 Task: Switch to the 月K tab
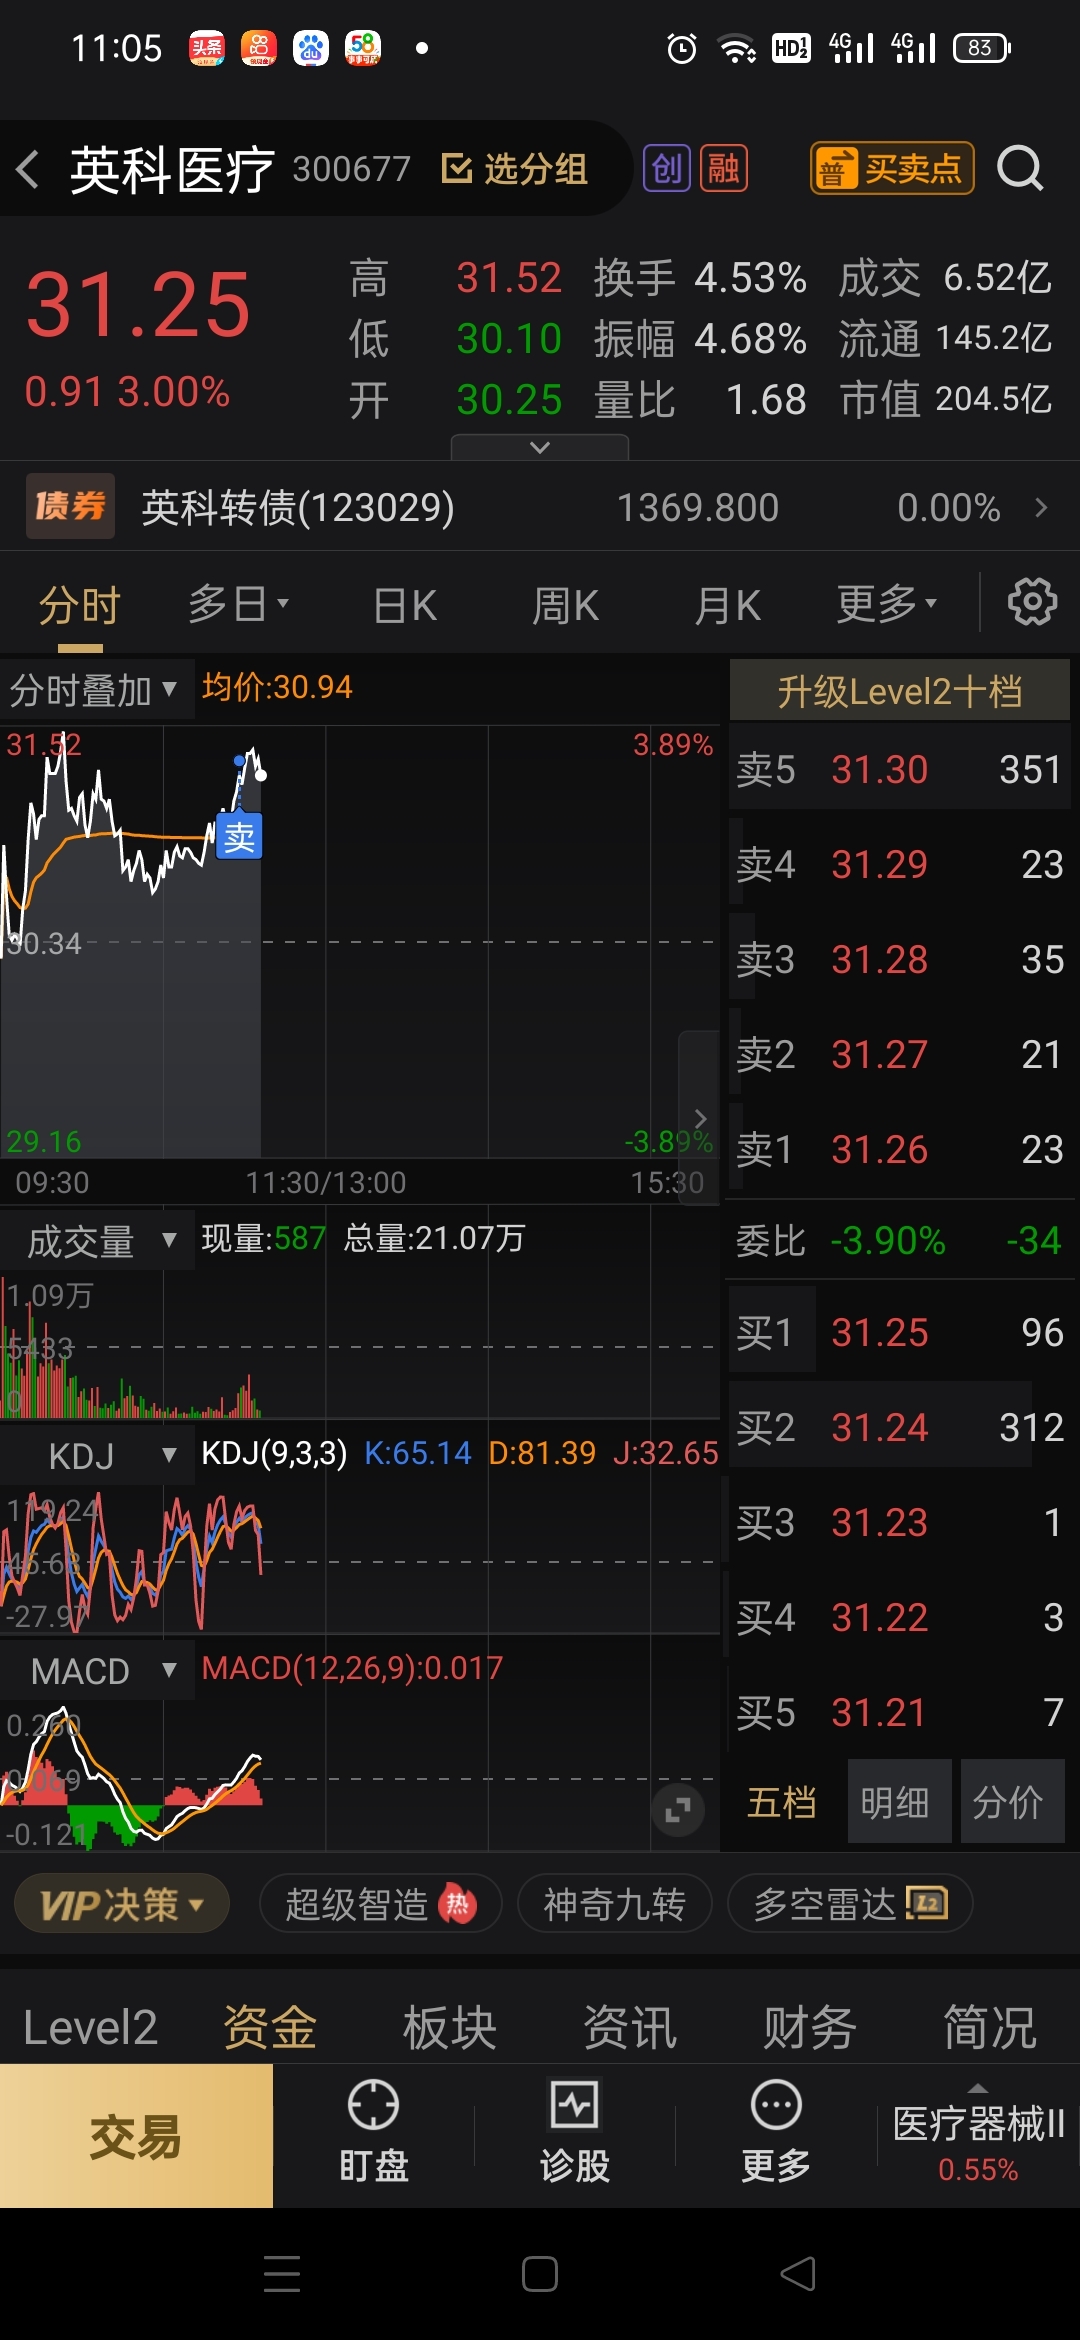click(727, 605)
